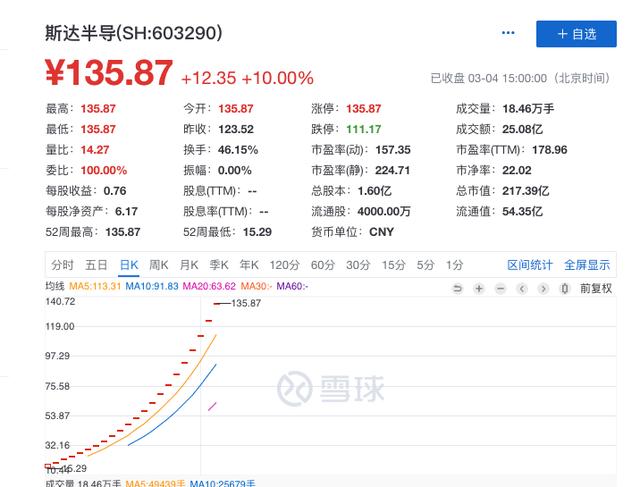640x487 pixels.
Task: Click the 市净率 value 22.02
Action: 517,170
